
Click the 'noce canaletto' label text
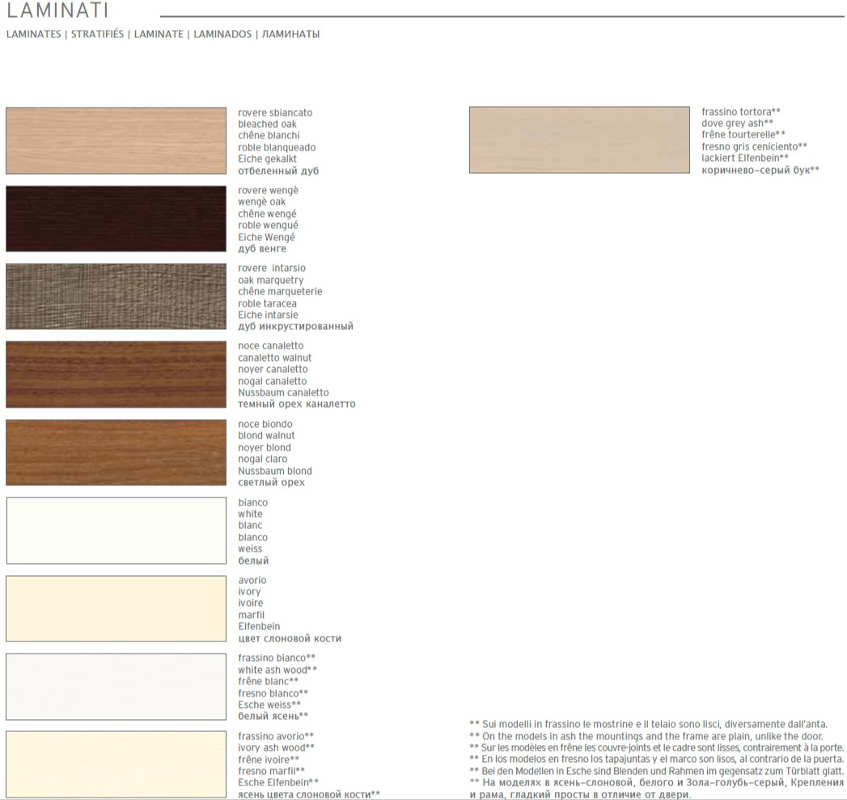click(x=271, y=346)
